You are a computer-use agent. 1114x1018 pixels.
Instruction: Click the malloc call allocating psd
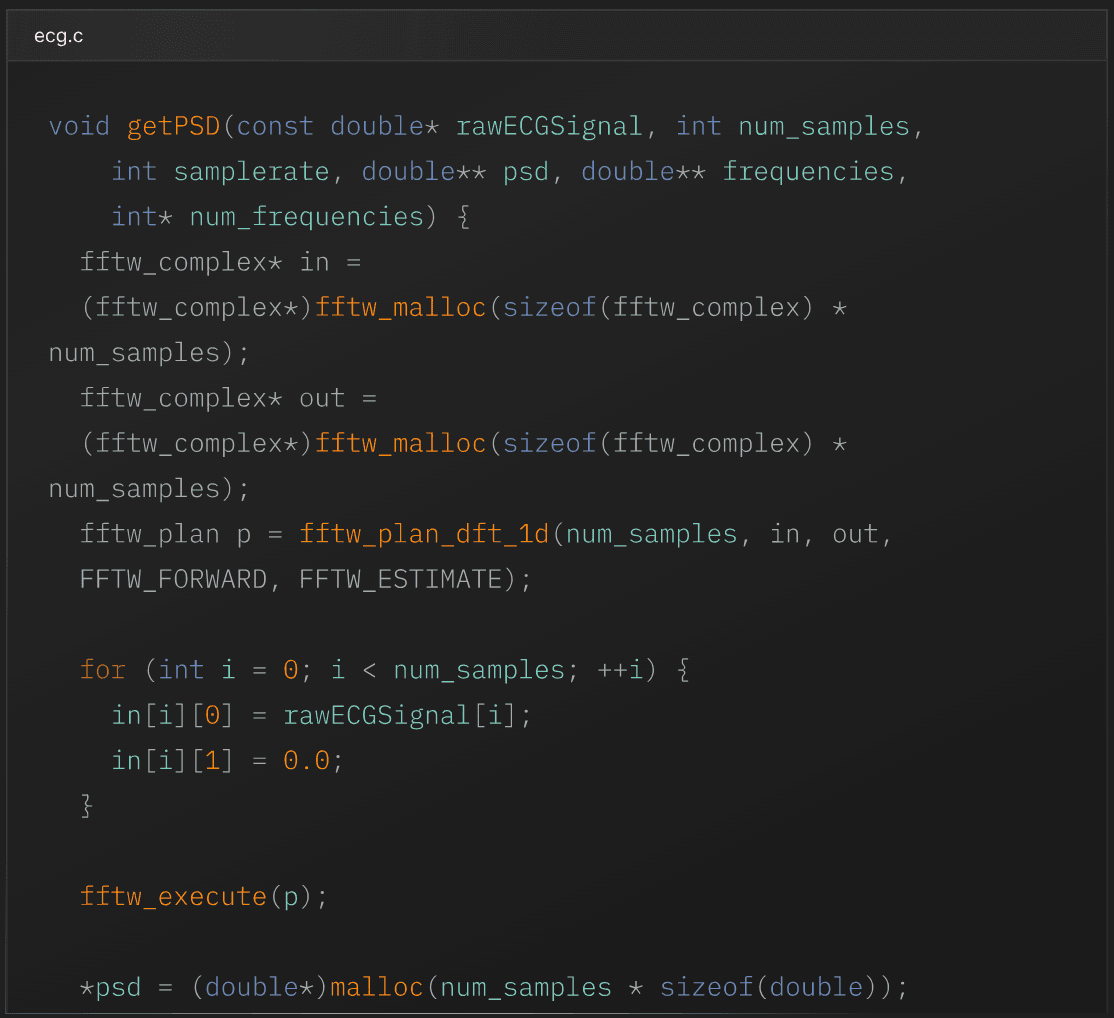tap(376, 987)
